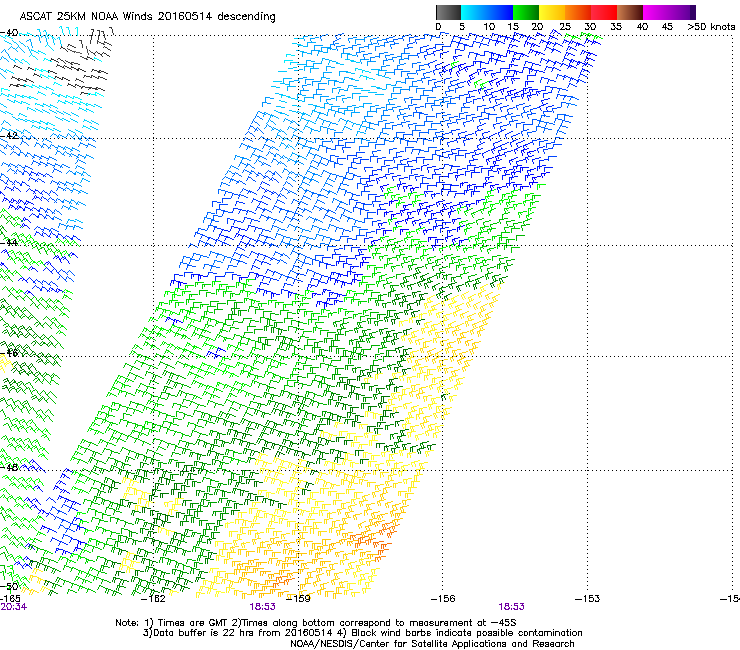This screenshot has height=650, width=740.
Task: Click the -40 latitude label
Action: pyautogui.click(x=9, y=33)
